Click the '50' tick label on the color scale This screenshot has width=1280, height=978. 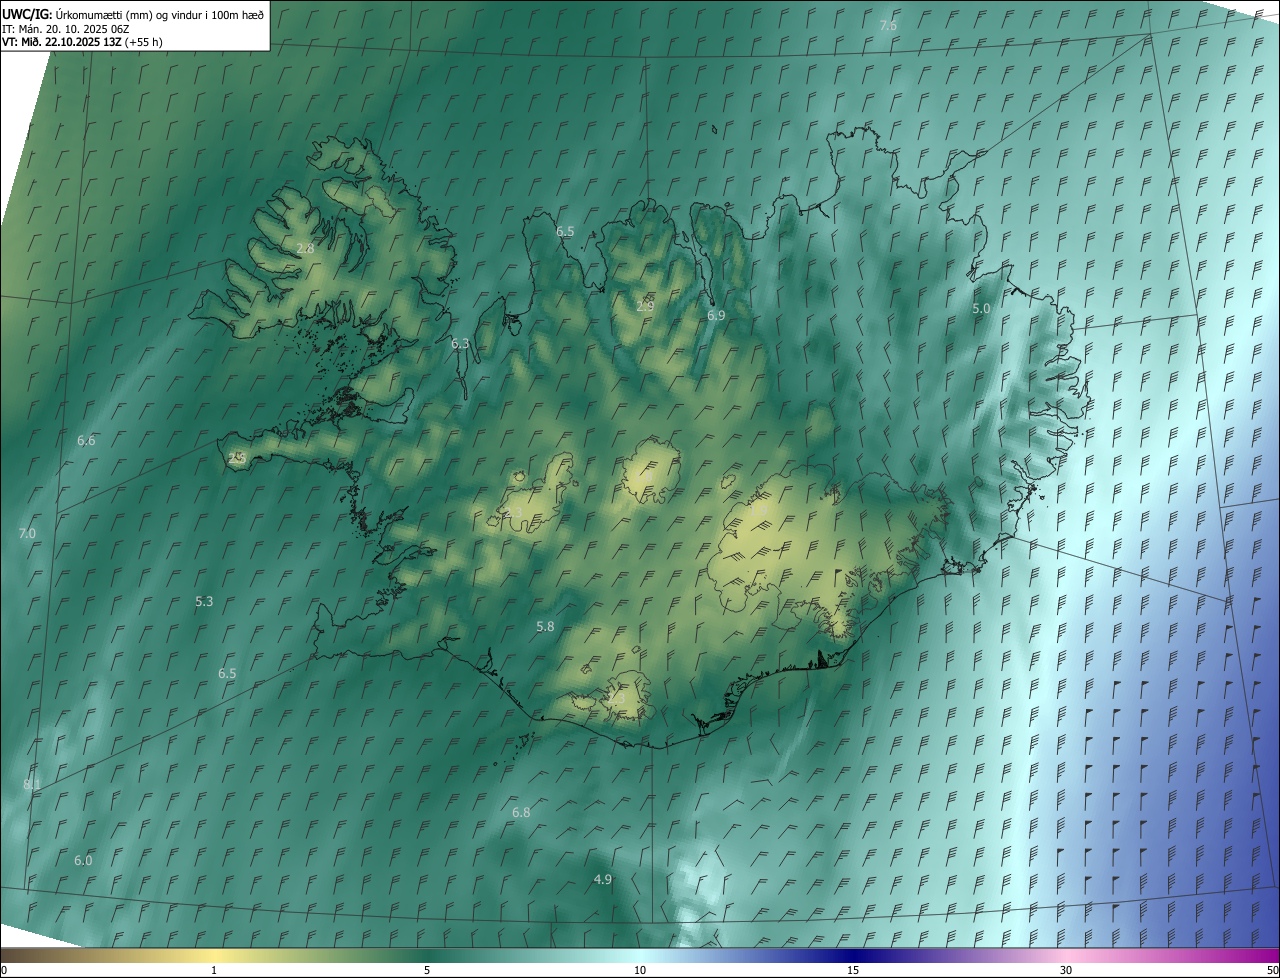point(1272,971)
